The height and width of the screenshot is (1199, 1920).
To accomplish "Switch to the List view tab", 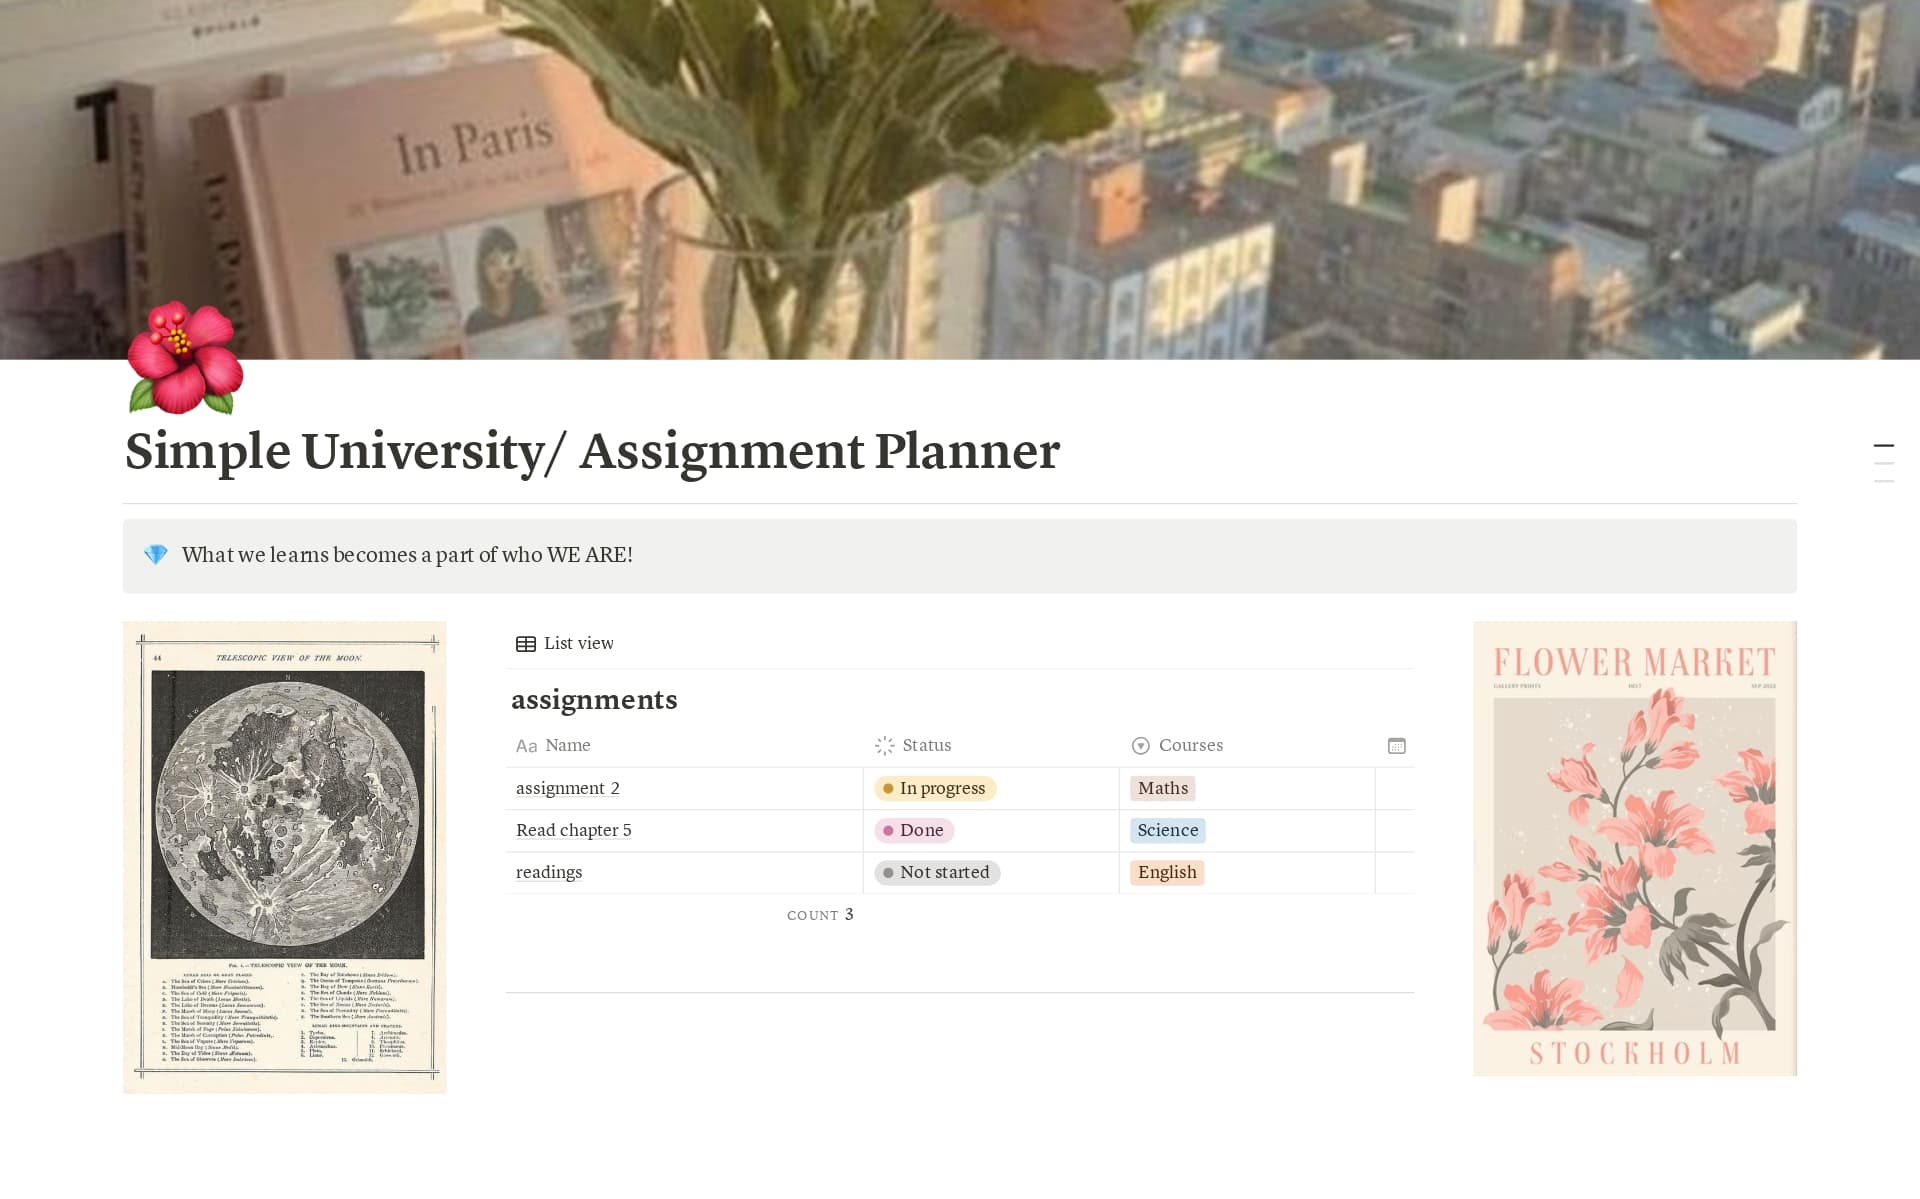I will pyautogui.click(x=578, y=643).
